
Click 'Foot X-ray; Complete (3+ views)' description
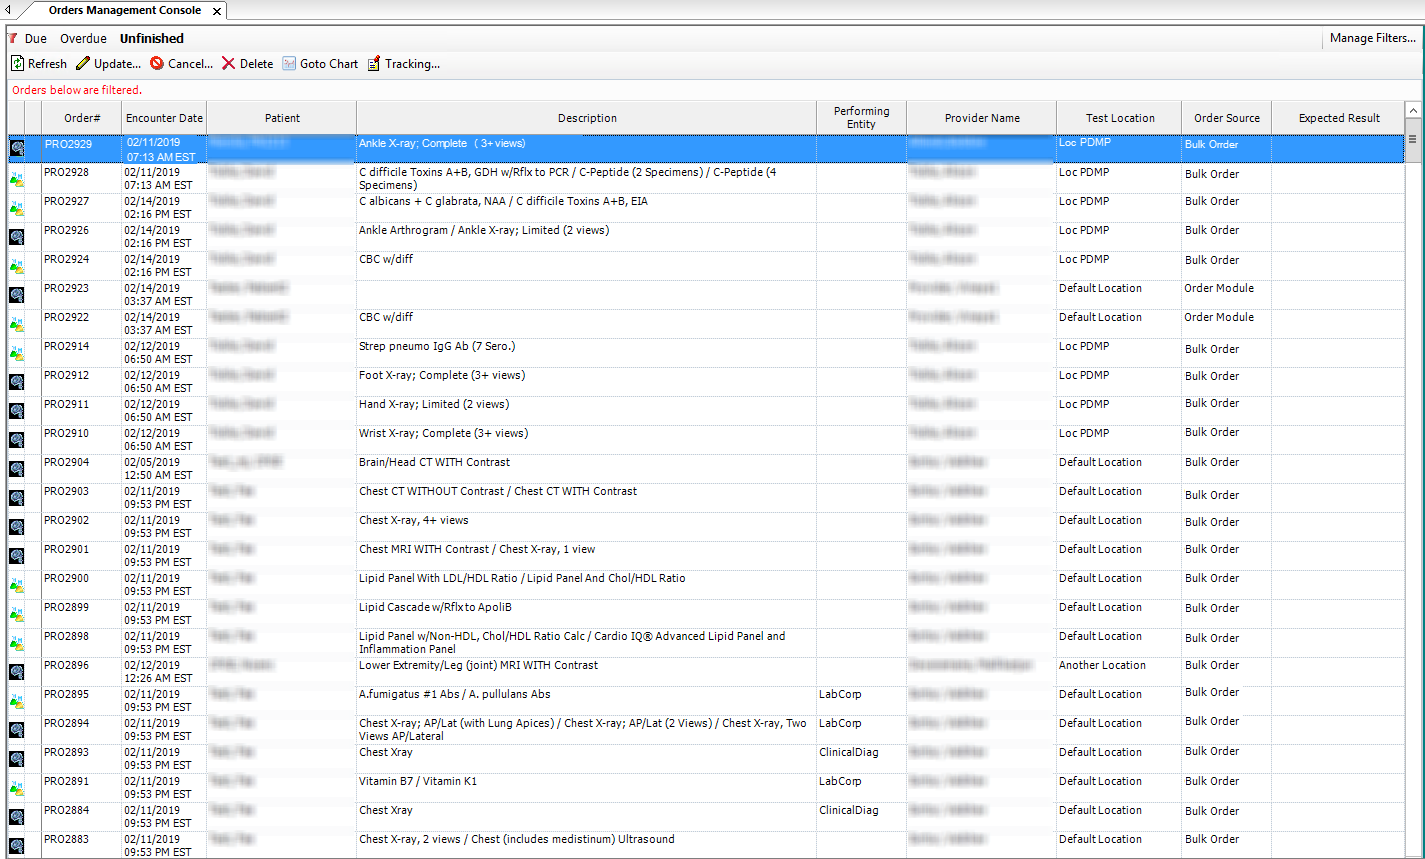[442, 376]
